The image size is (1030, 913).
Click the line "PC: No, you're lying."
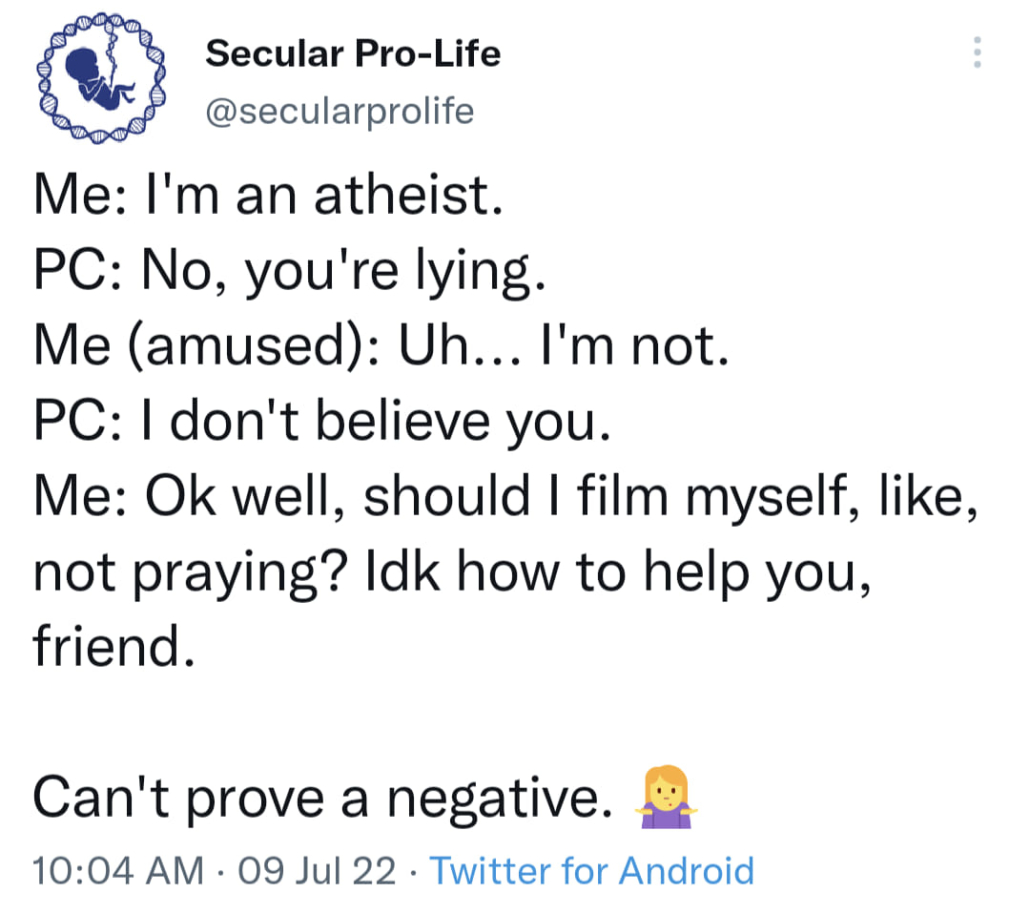(x=289, y=272)
